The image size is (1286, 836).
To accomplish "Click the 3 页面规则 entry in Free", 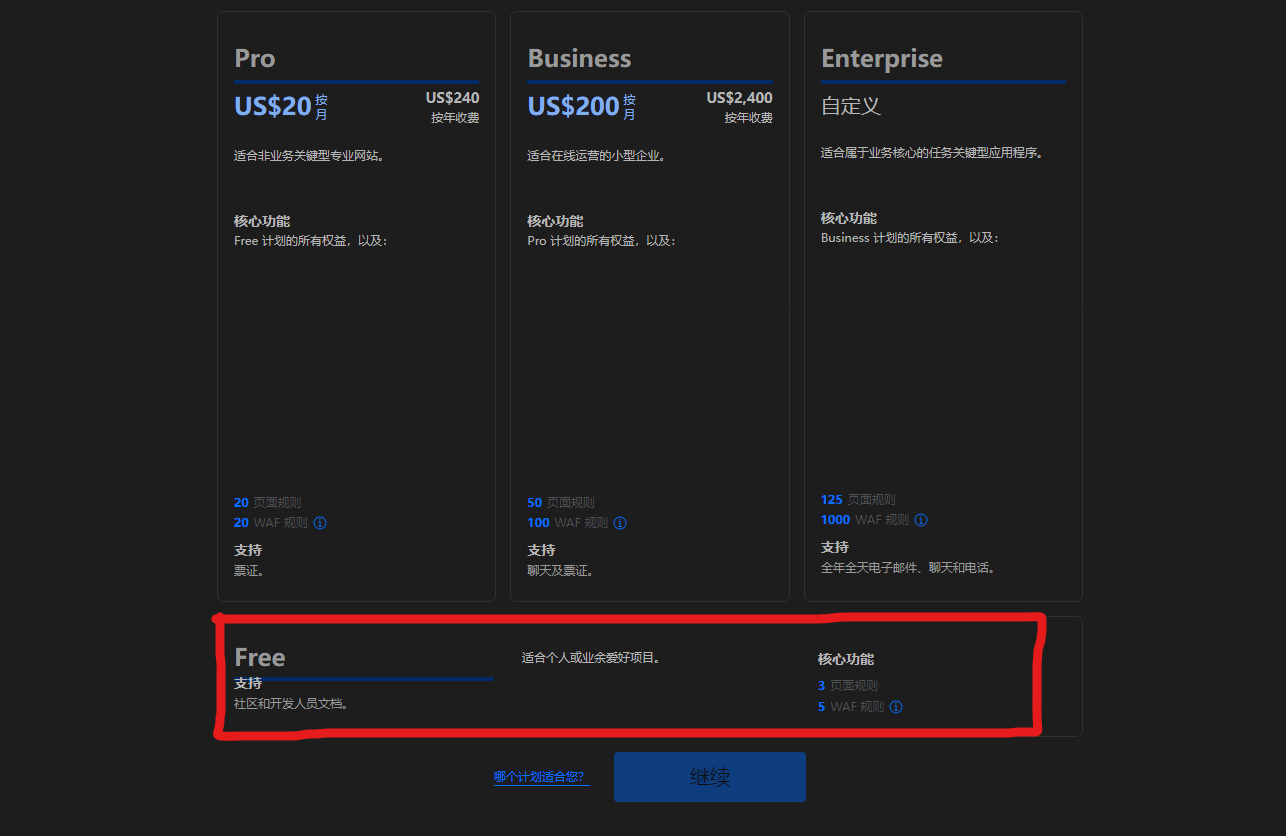I will pyautogui.click(x=848, y=686).
